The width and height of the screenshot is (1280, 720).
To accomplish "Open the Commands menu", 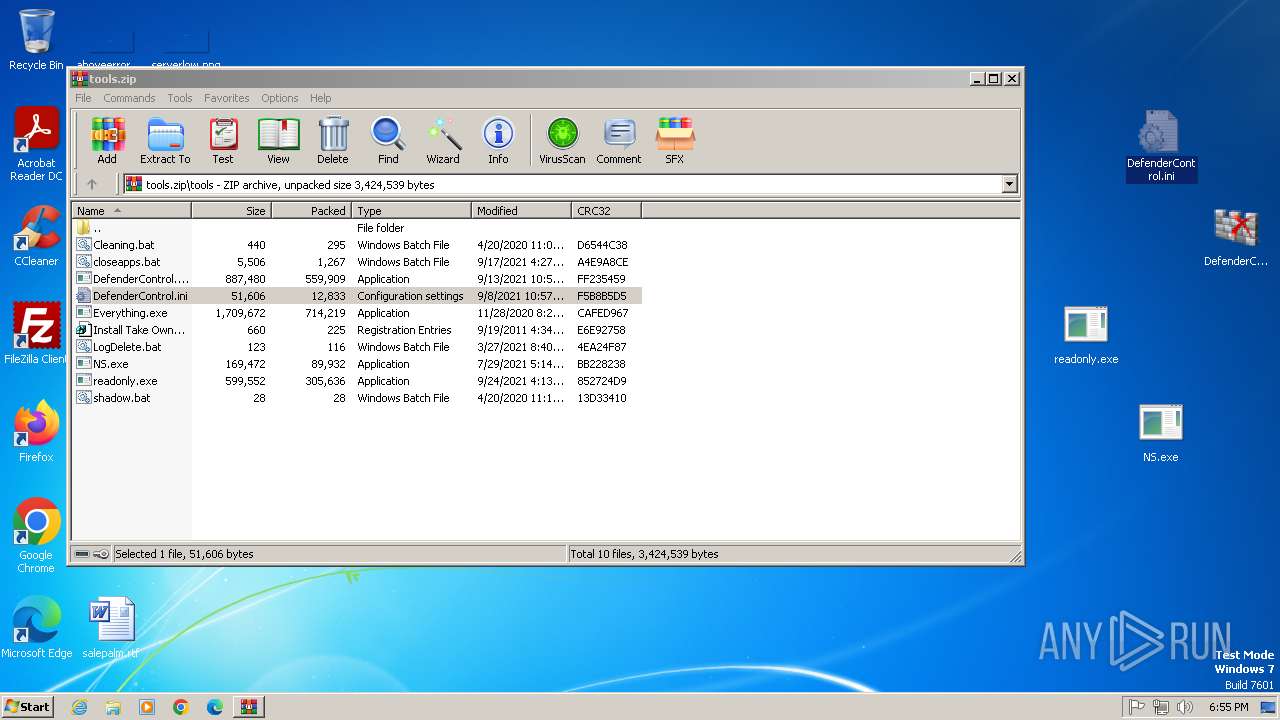I will [129, 98].
